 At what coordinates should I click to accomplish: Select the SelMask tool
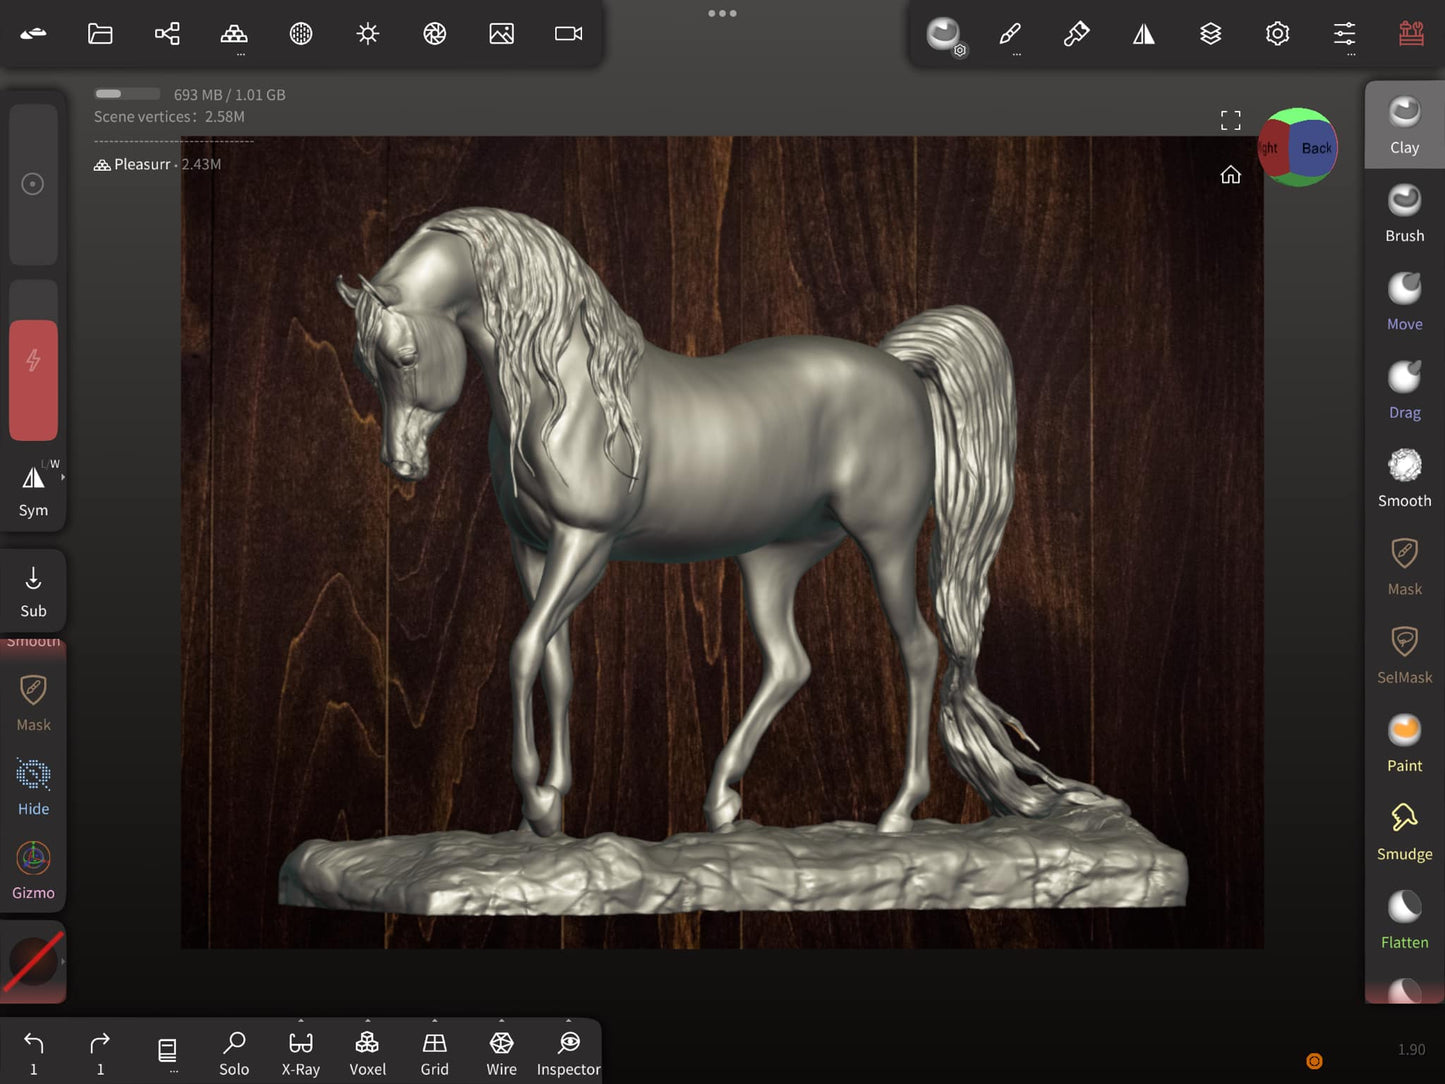click(x=1404, y=655)
